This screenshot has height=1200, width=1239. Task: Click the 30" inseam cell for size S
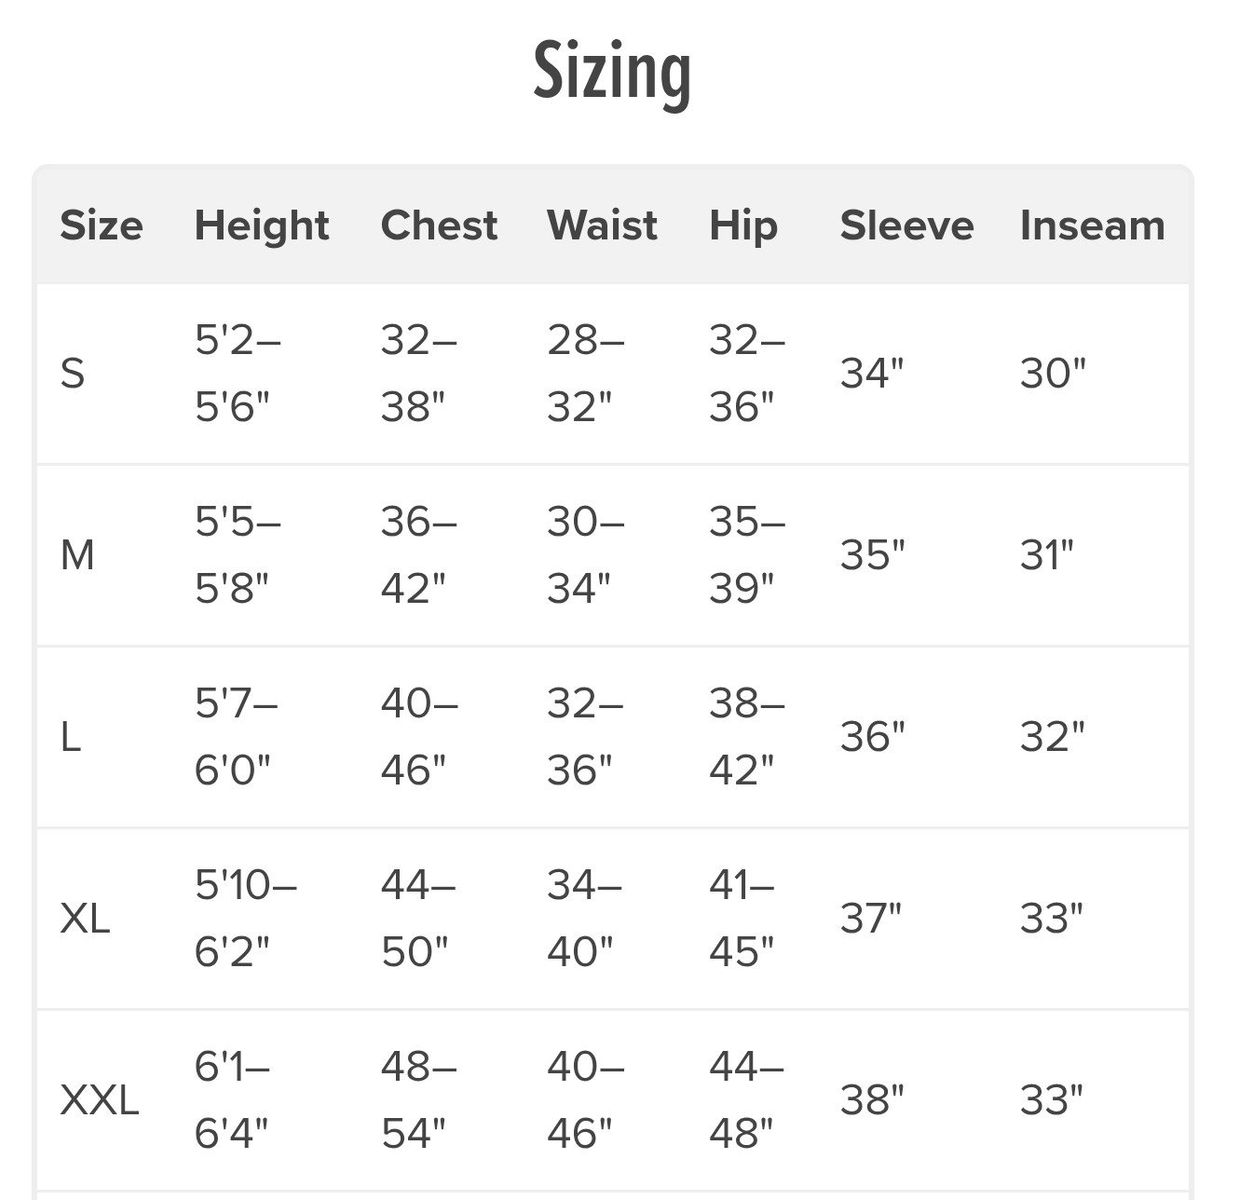(x=1052, y=374)
